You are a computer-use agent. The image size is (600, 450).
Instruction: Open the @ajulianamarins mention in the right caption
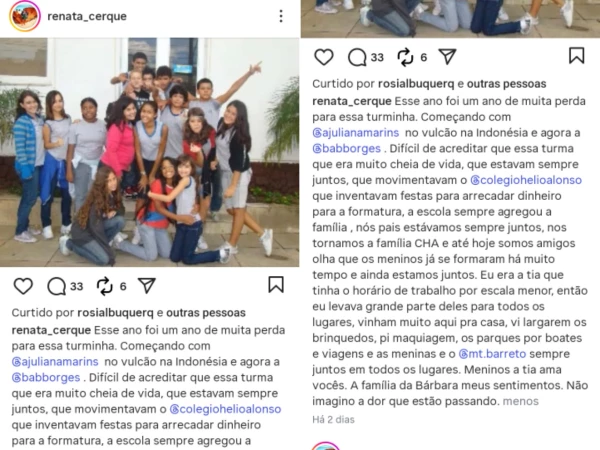click(x=355, y=133)
